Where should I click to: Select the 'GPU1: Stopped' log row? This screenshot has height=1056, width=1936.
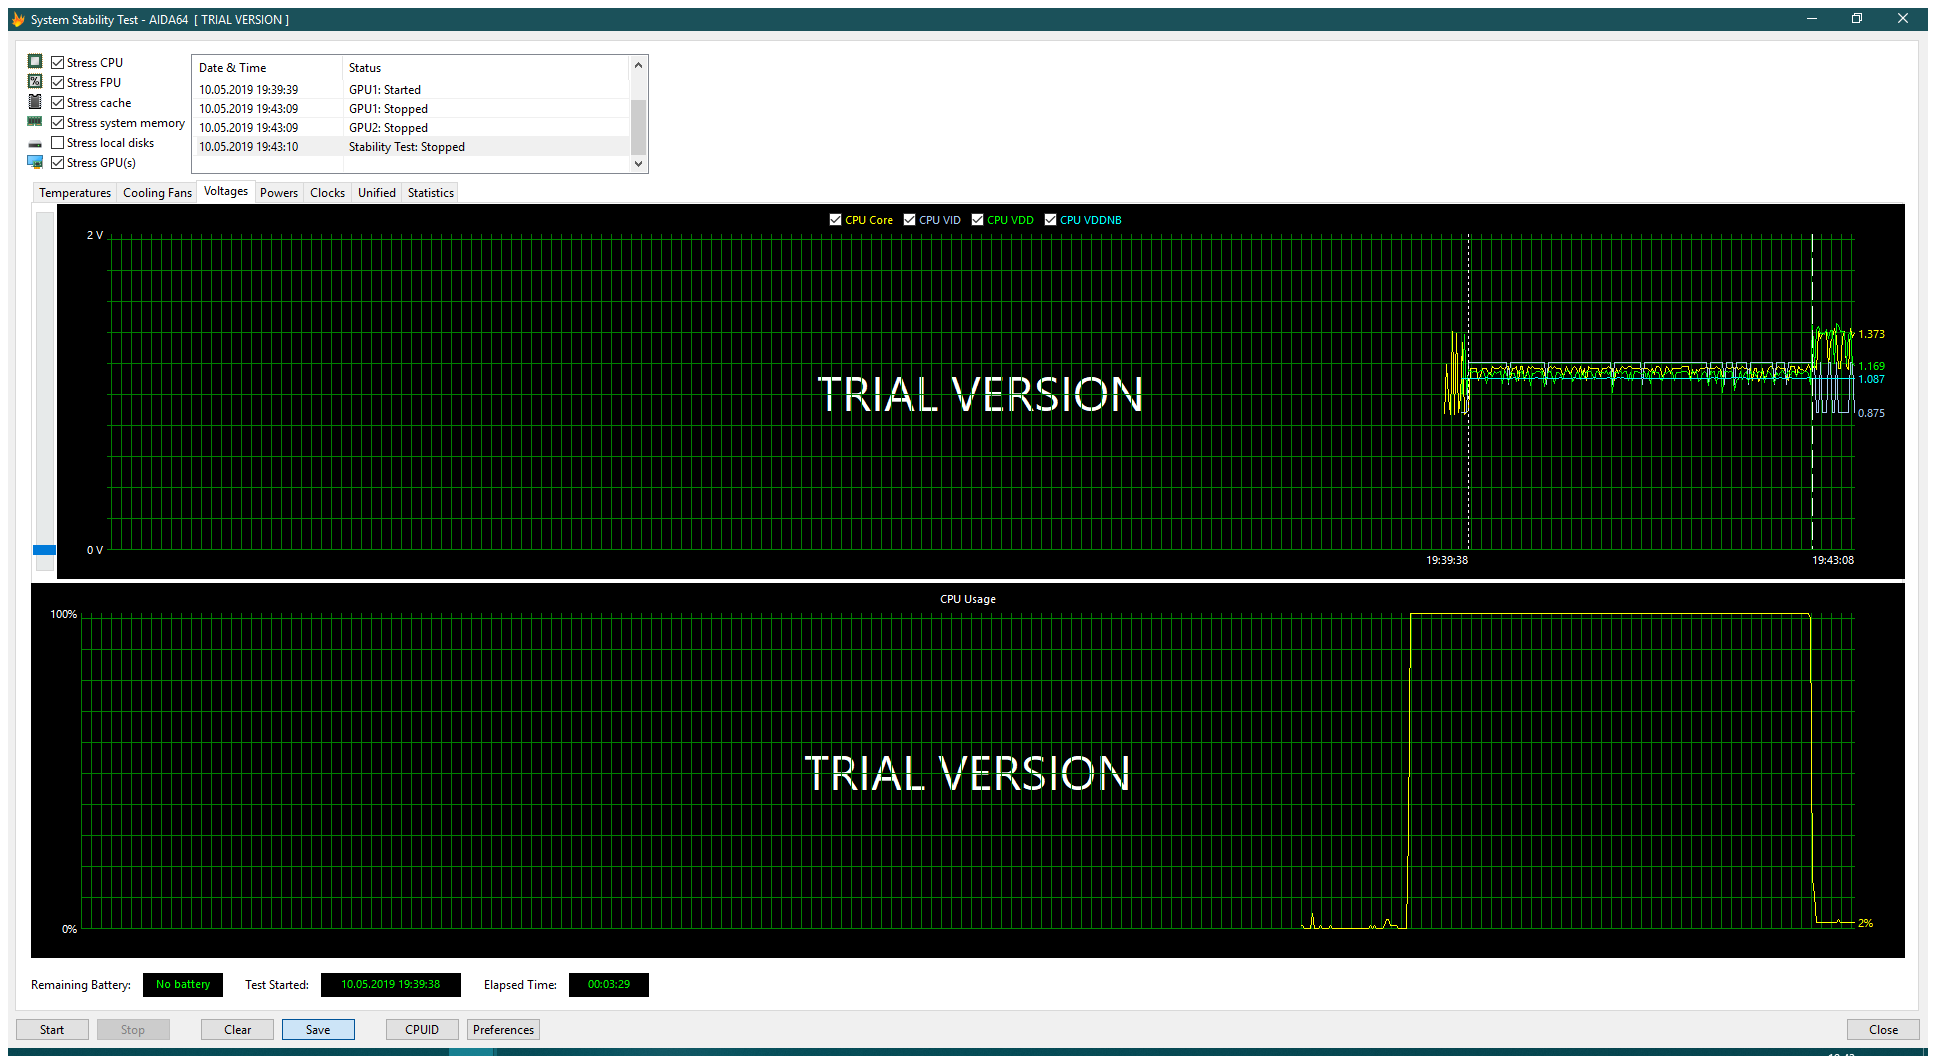(411, 109)
